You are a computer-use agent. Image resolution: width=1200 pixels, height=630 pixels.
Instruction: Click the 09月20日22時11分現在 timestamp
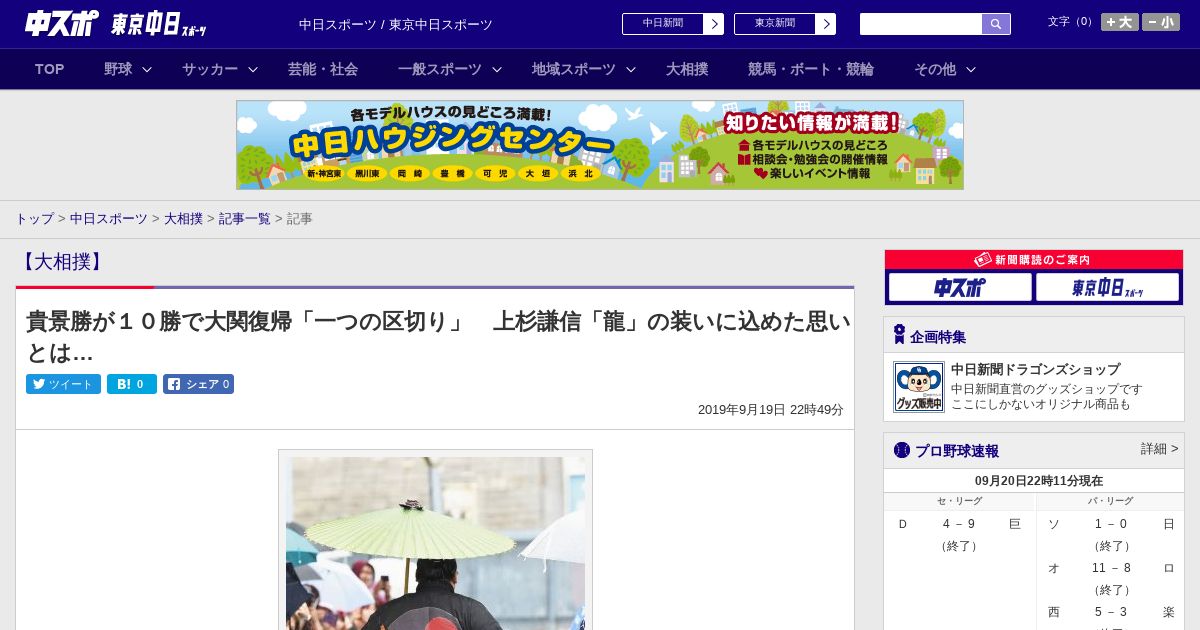click(1039, 481)
